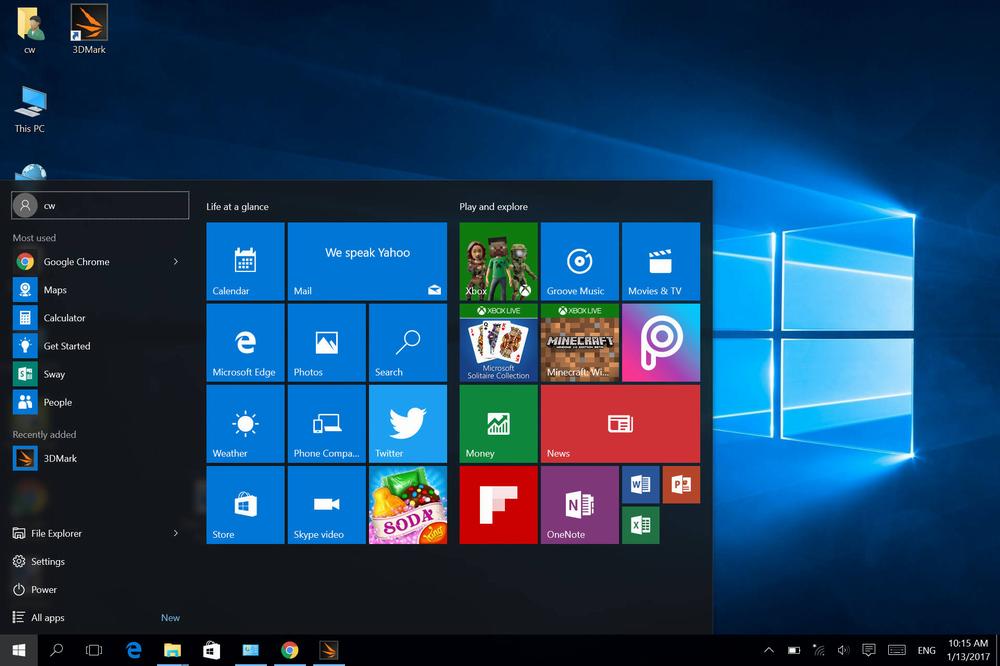Image resolution: width=1000 pixels, height=666 pixels.
Task: Click Task View on the taskbar
Action: tap(94, 650)
